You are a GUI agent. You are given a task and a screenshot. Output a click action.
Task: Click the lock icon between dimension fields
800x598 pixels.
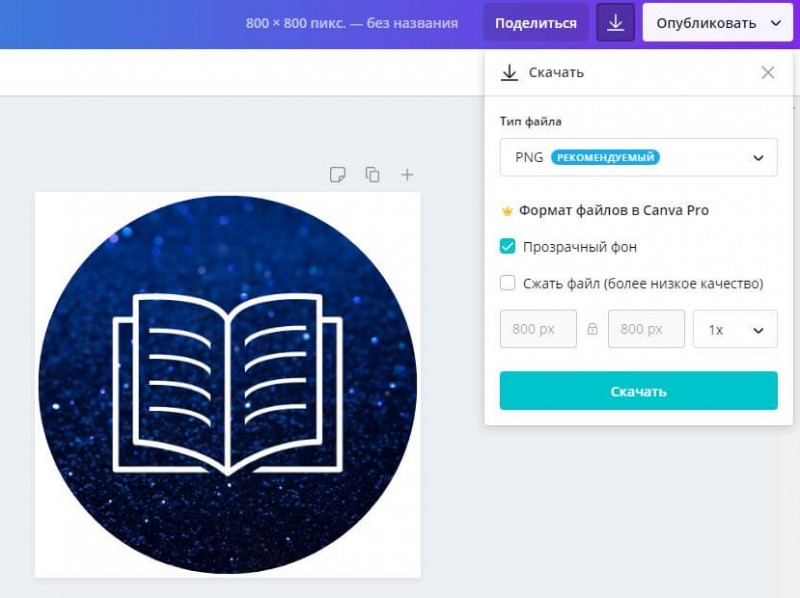(x=592, y=329)
